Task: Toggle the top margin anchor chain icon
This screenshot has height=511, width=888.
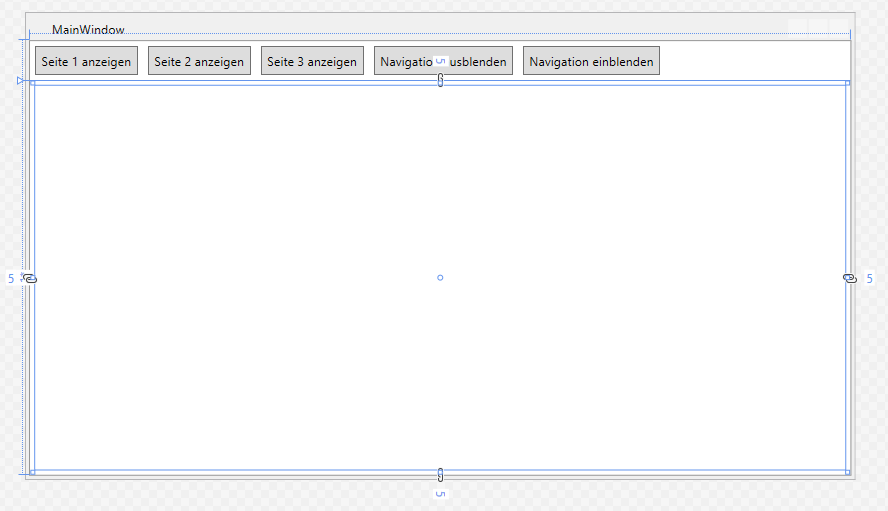Action: click(x=440, y=80)
